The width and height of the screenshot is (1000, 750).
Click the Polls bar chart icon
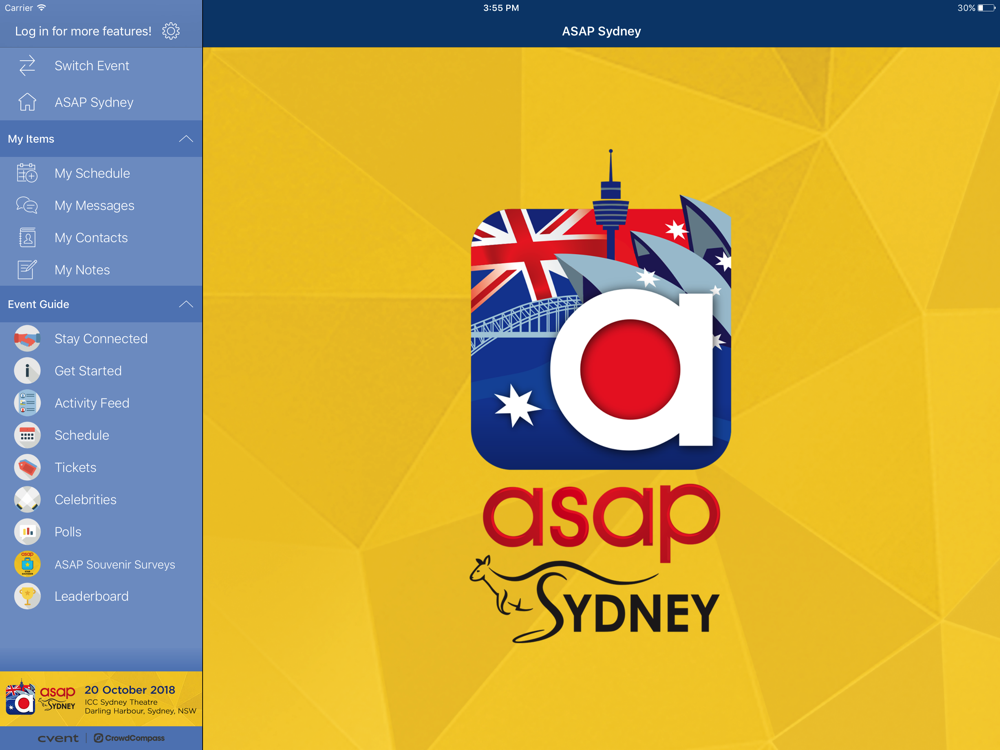point(27,532)
